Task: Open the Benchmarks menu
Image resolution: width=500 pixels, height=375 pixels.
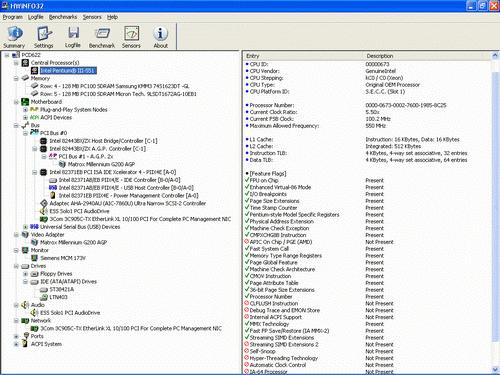Action: point(63,17)
